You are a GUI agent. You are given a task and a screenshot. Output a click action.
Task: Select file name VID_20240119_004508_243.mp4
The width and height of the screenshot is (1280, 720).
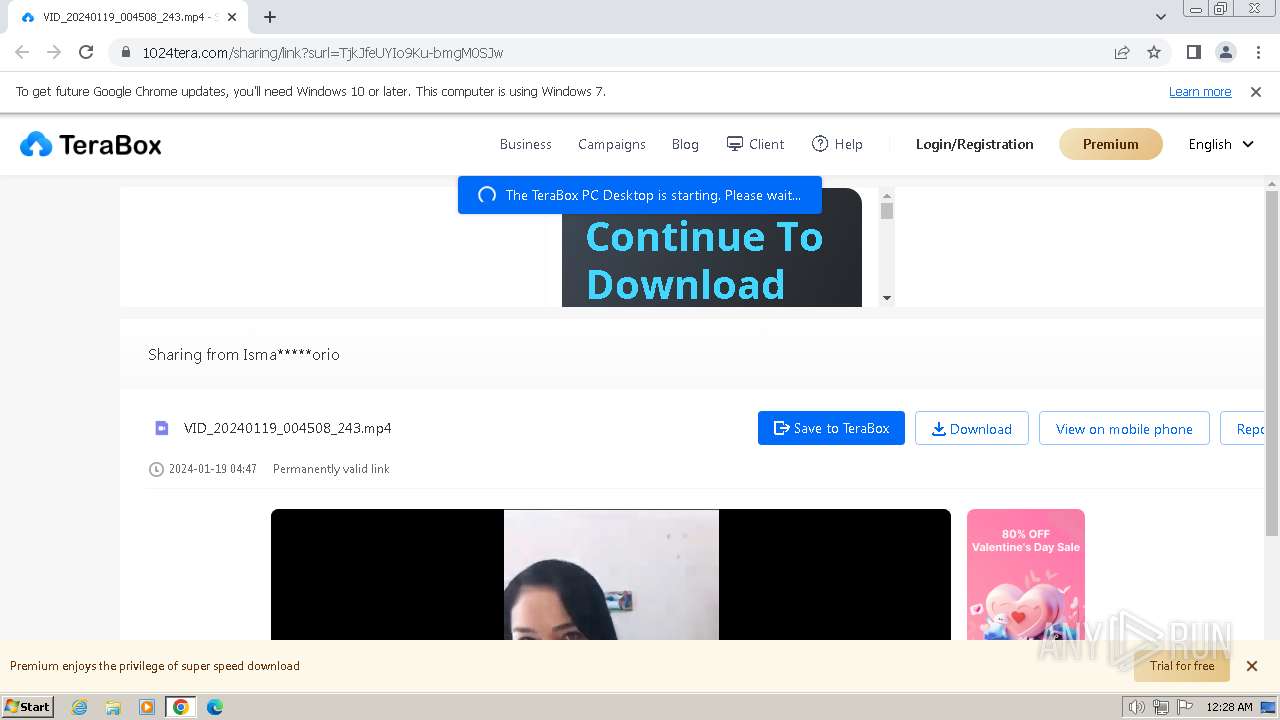(x=288, y=428)
